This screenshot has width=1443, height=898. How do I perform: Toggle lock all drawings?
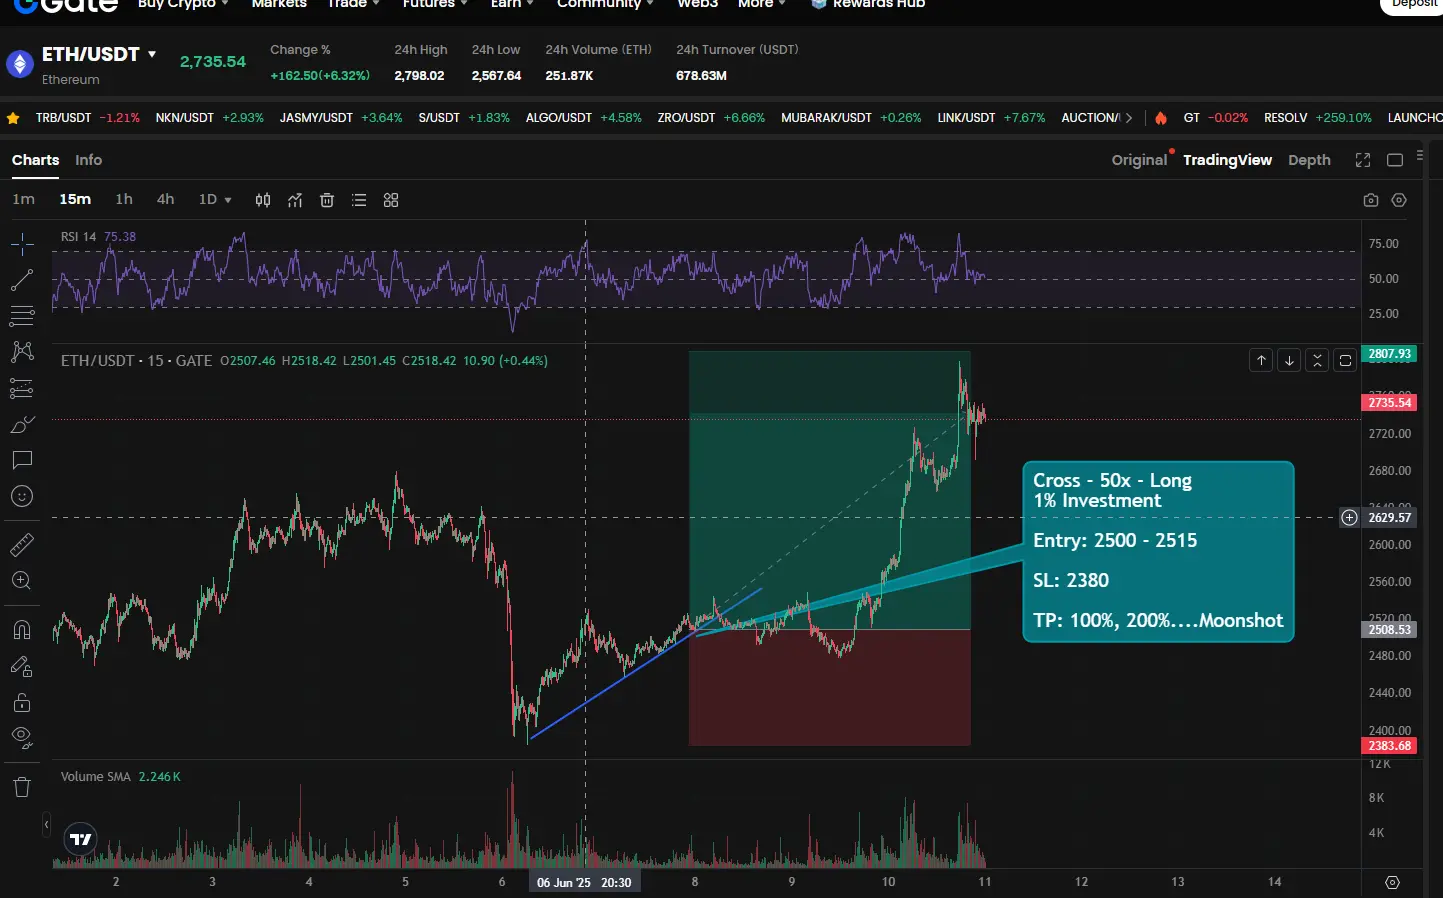point(22,702)
